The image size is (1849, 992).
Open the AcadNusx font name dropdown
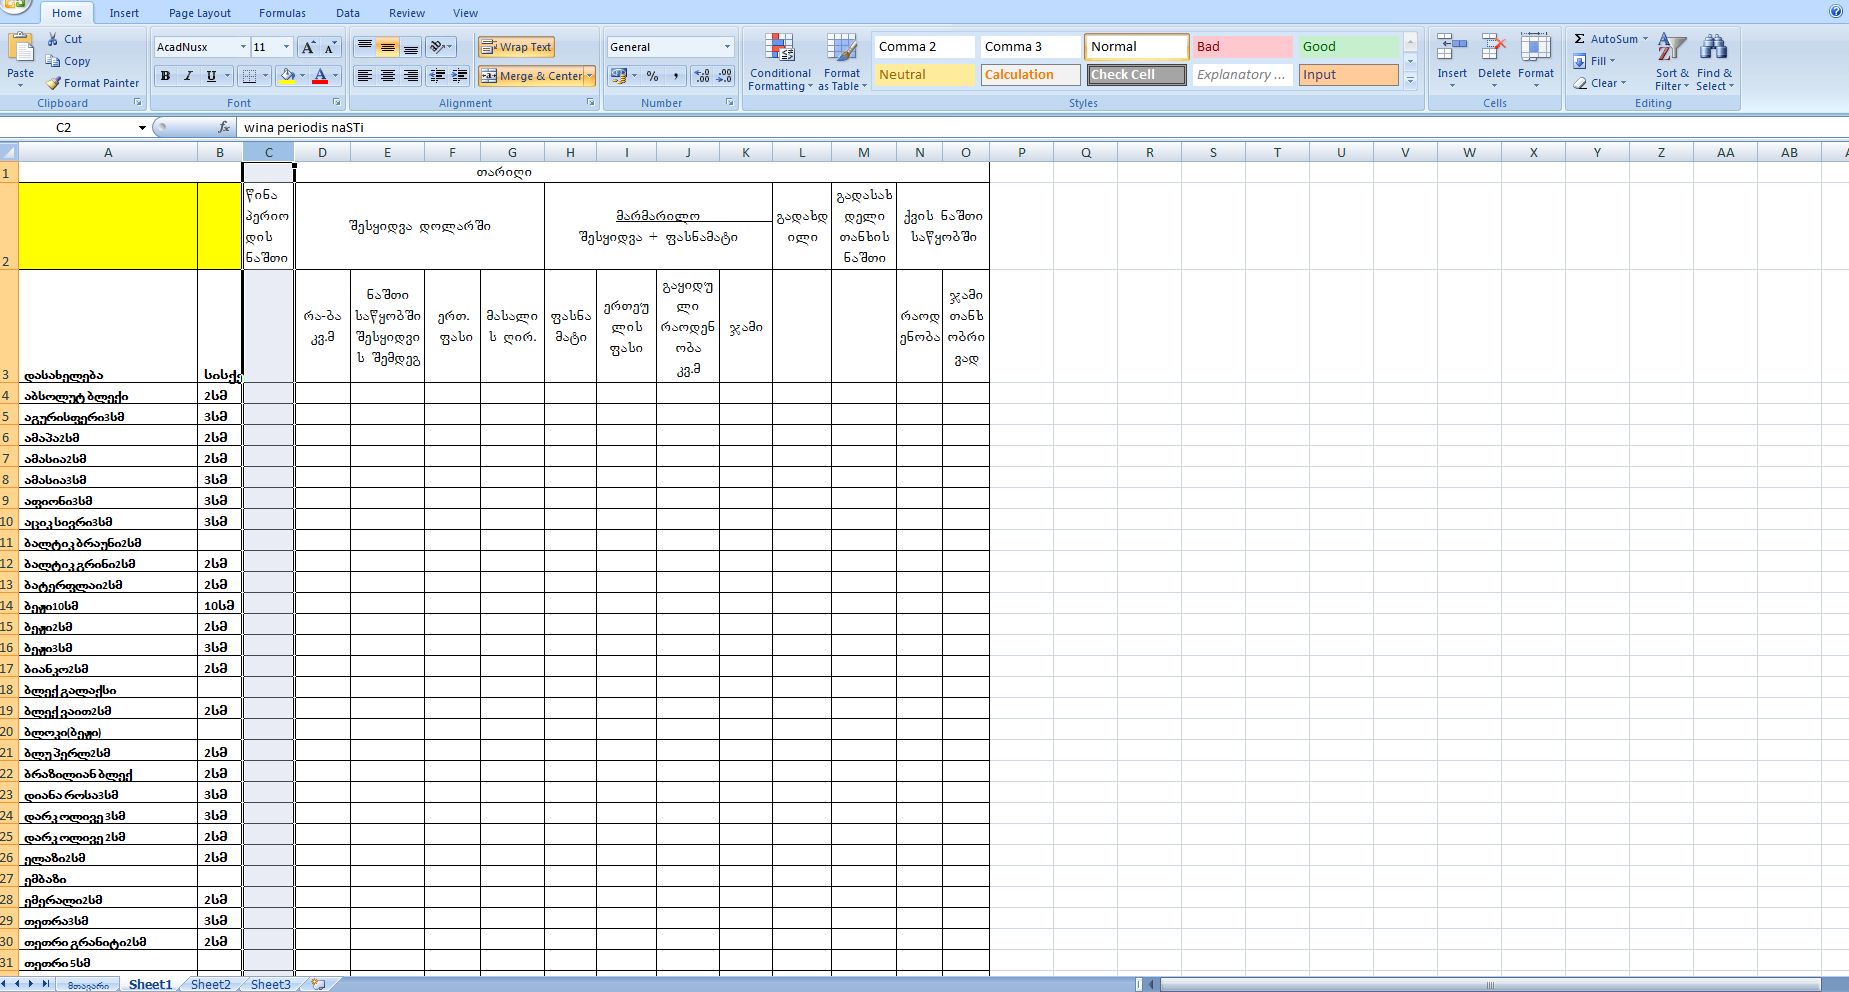[x=243, y=47]
